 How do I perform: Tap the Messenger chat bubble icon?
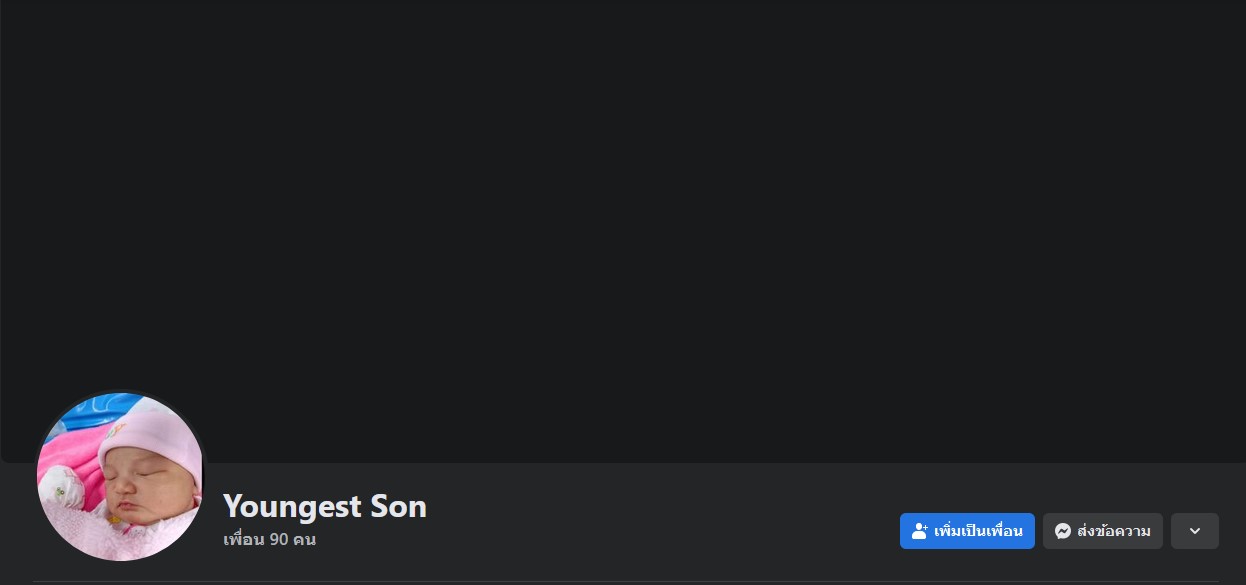[x=1063, y=531]
